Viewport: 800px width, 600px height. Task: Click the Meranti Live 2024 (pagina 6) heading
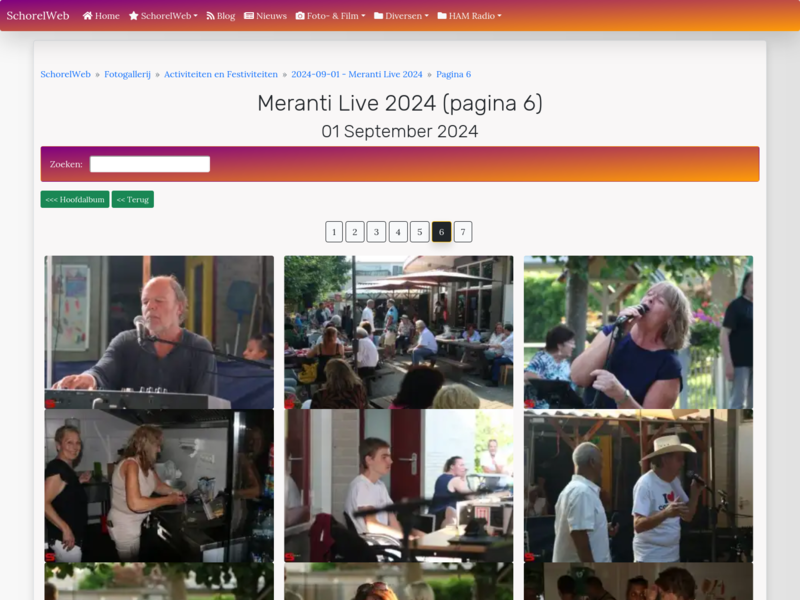coord(400,104)
